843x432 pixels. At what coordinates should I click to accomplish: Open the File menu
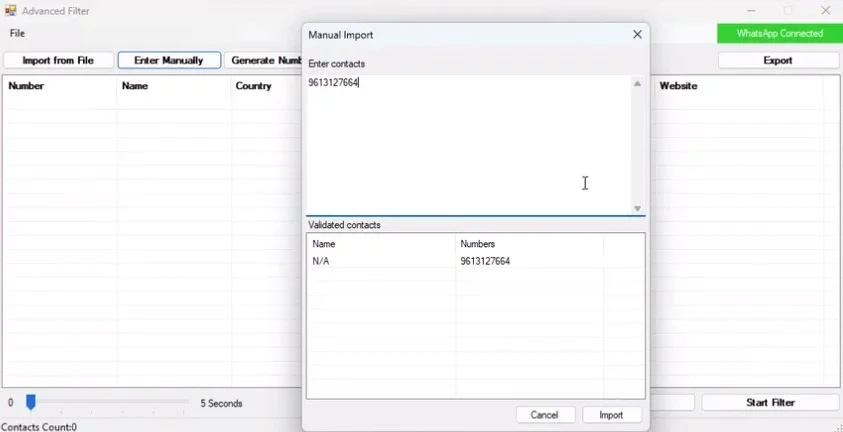pos(17,33)
